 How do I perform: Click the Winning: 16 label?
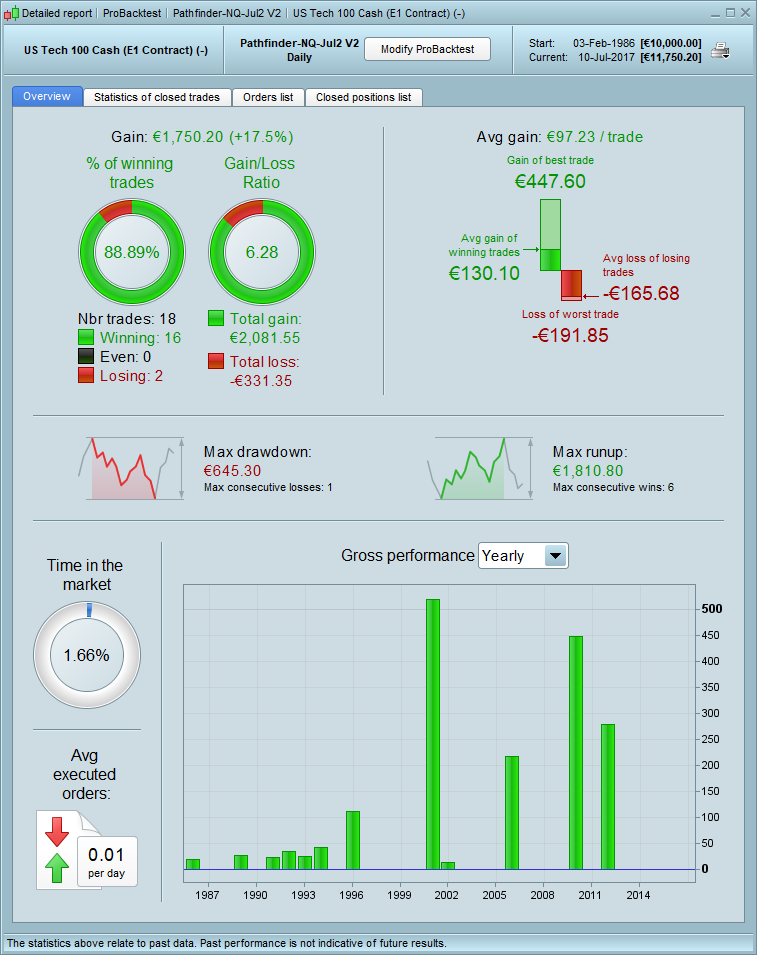pos(140,337)
